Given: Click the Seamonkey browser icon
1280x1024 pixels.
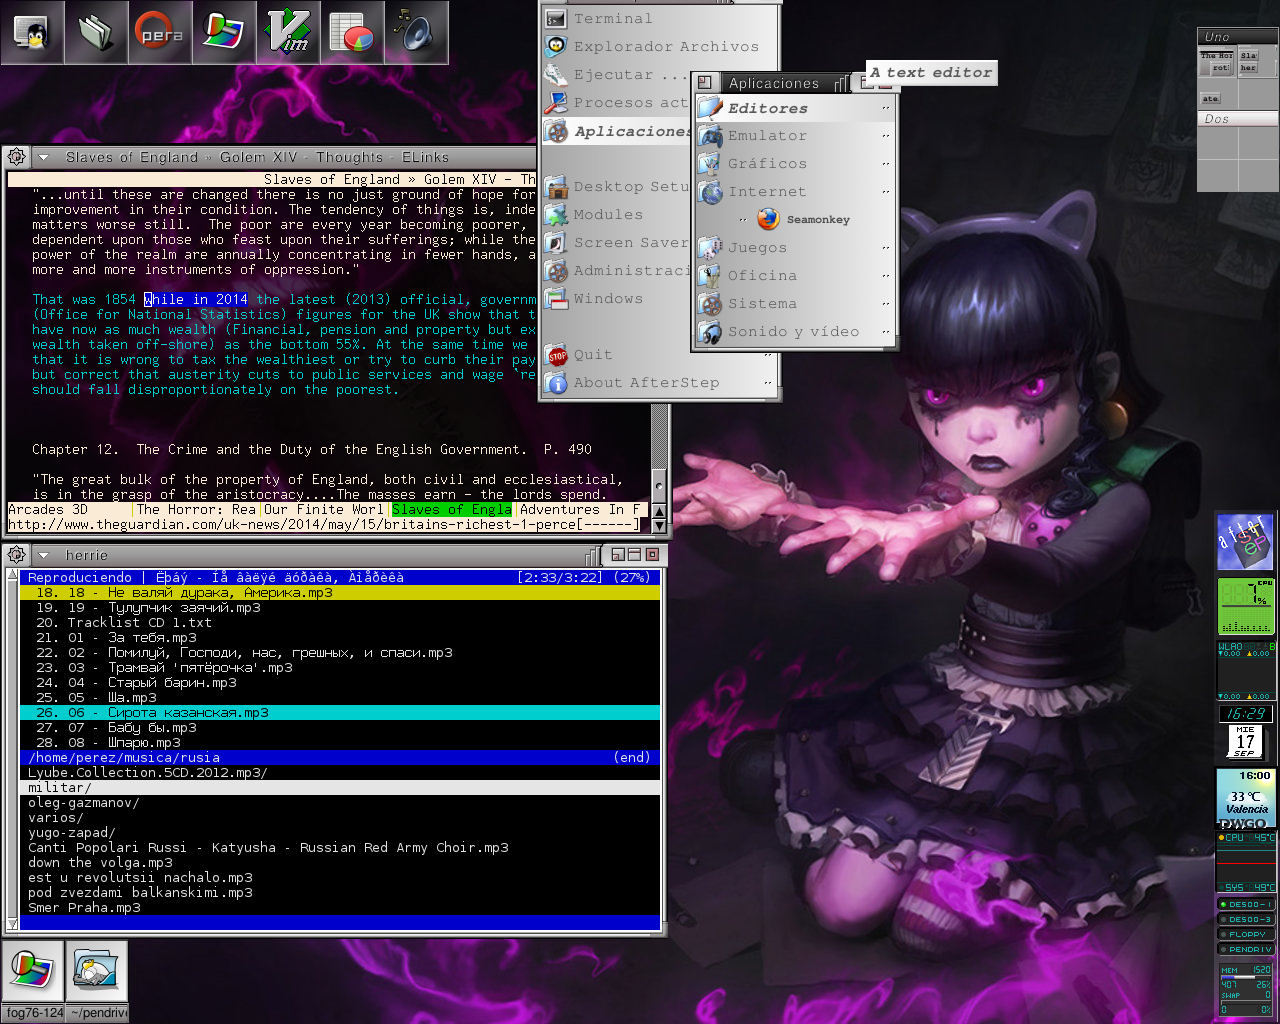Looking at the screenshot, I should [768, 219].
